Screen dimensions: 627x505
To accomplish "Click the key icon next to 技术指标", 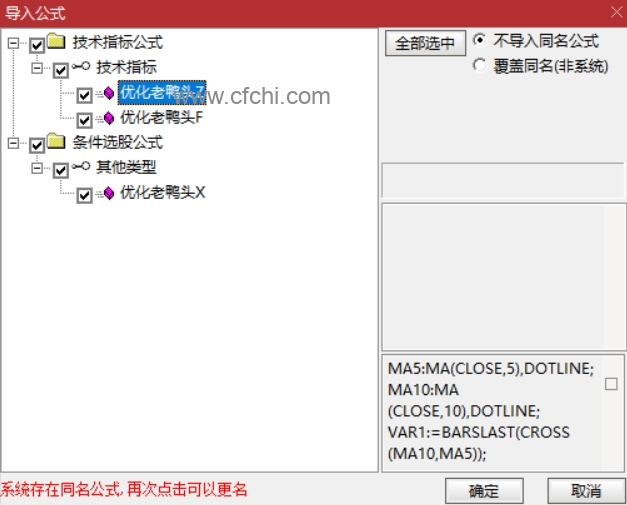I will click(81, 66).
